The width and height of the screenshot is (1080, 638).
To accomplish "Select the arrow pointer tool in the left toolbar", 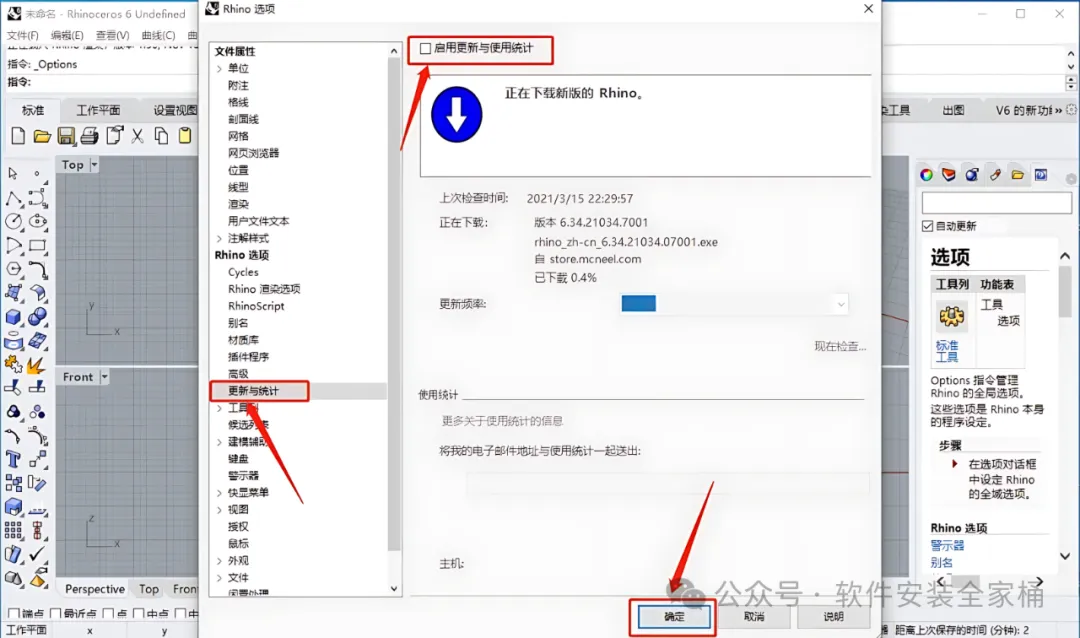I will click(13, 173).
